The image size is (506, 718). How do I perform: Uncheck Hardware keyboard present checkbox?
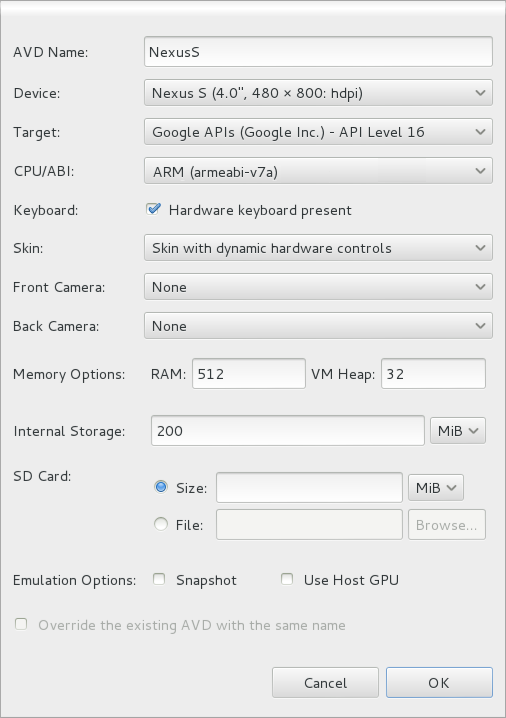click(x=153, y=209)
